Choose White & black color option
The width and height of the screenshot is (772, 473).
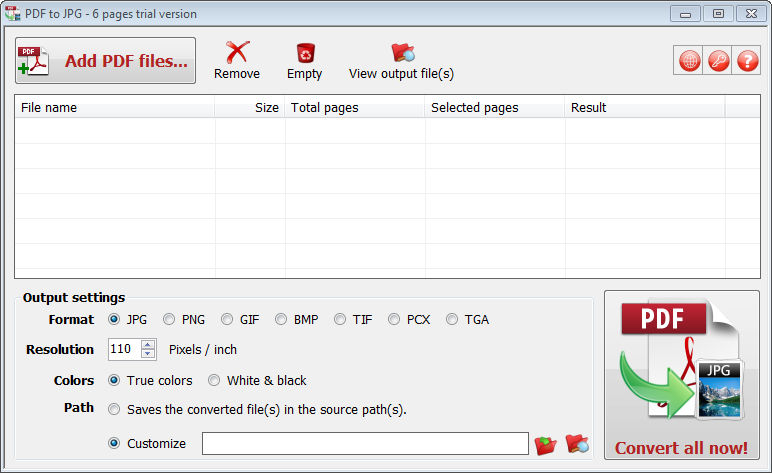tap(214, 380)
